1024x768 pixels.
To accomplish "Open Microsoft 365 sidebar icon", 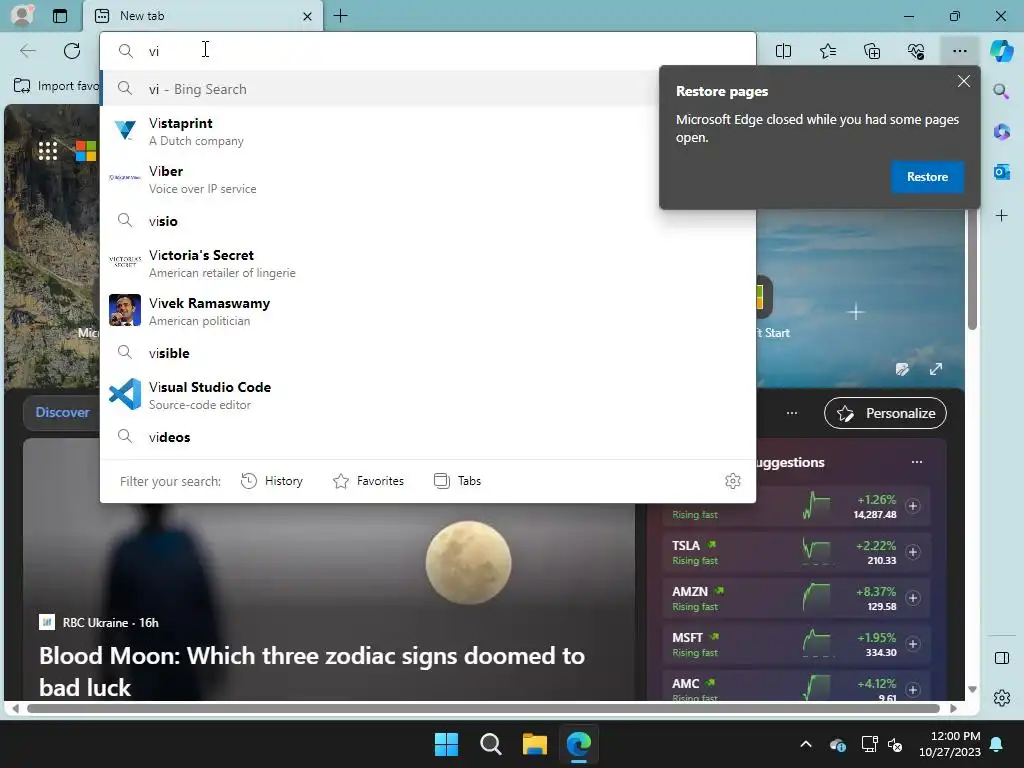I will [1001, 131].
